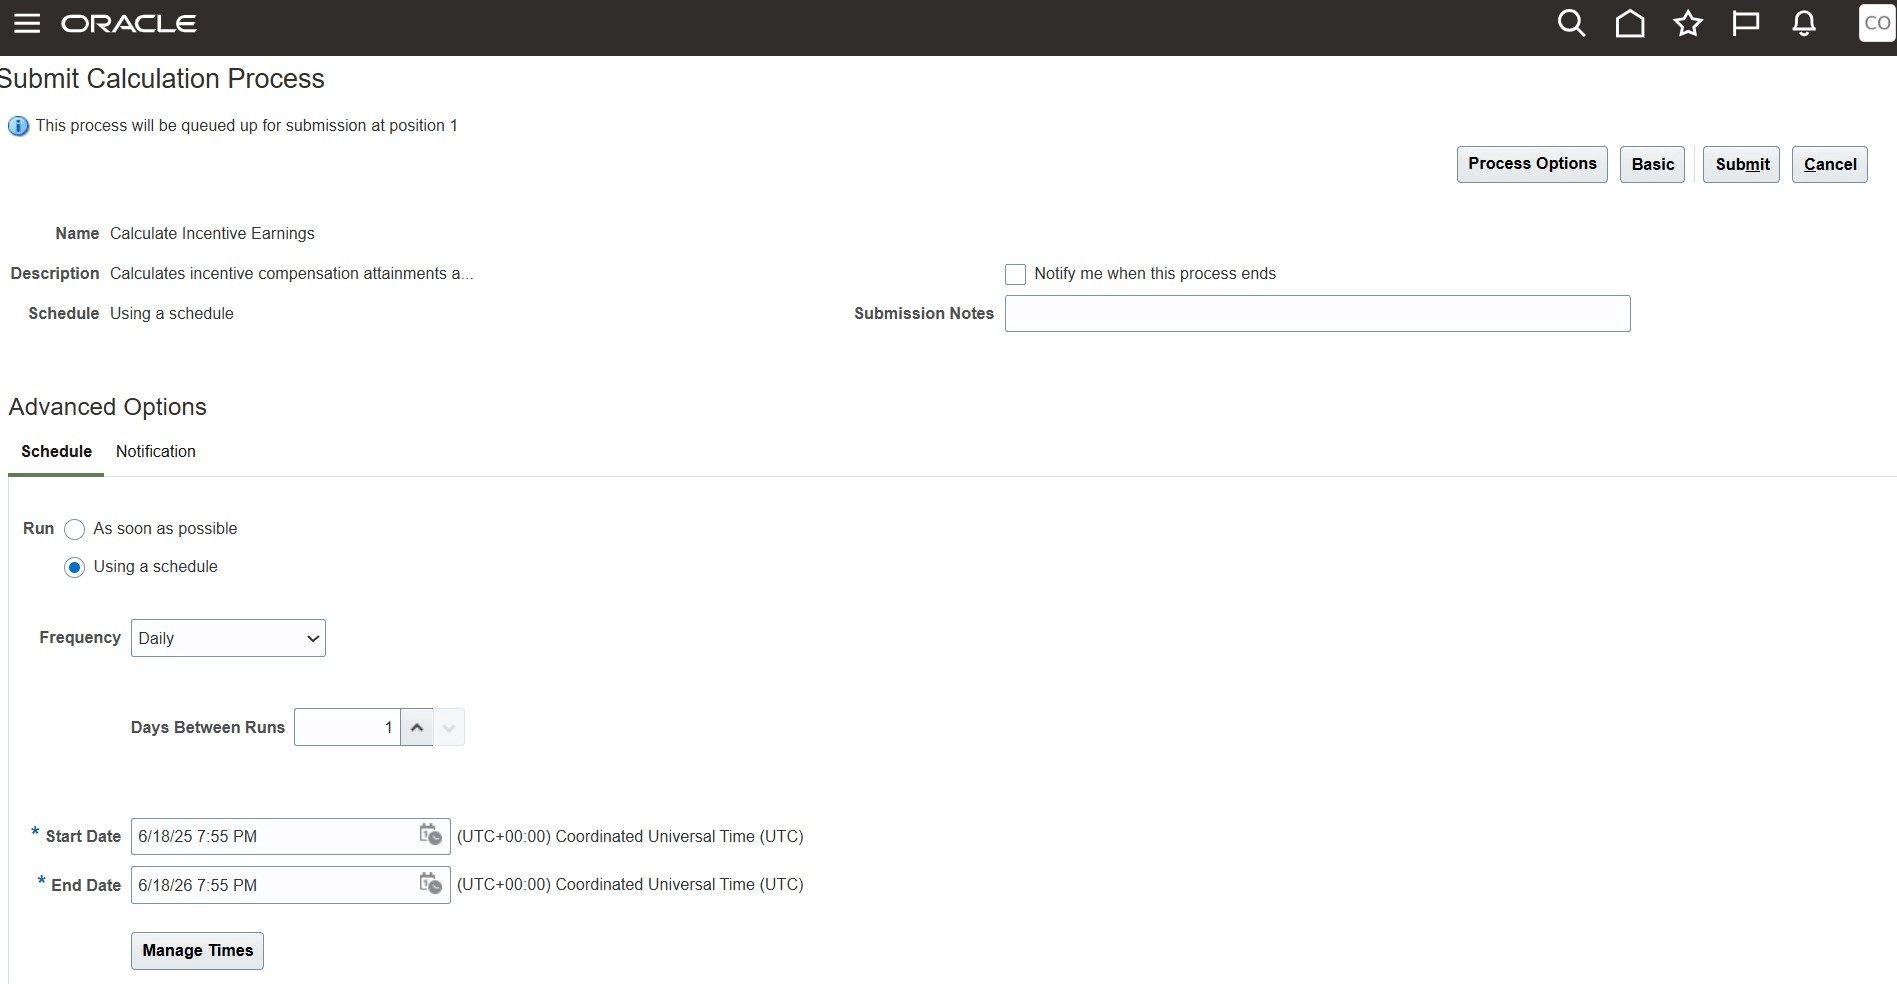Image resolution: width=1897 pixels, height=984 pixels.
Task: Submit the calculation process
Action: [x=1741, y=164]
